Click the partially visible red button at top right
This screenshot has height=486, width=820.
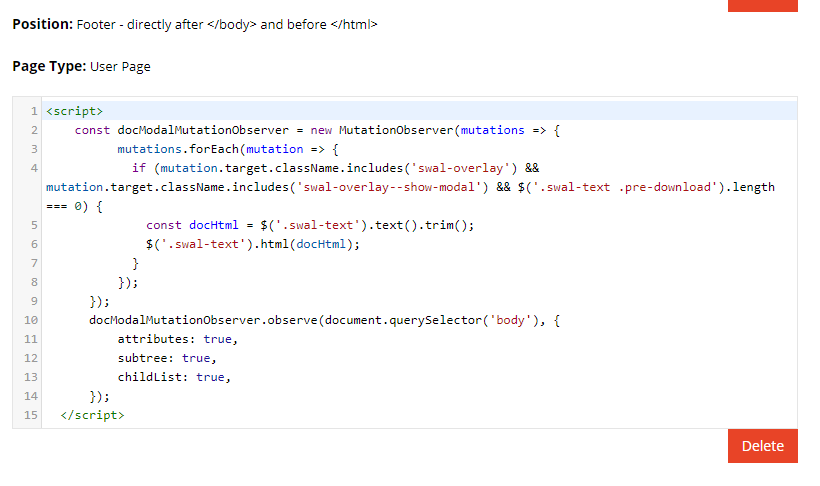tap(762, 5)
